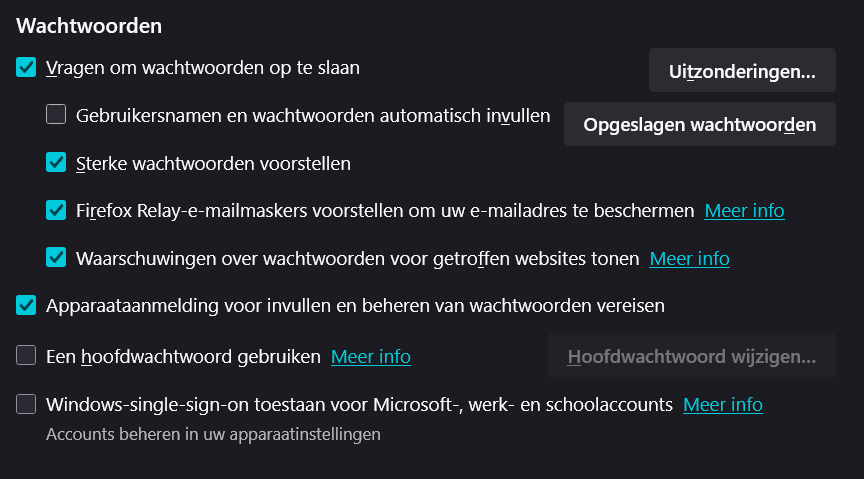Uncheck the "Apparaataanmelding" vereisen checkbox
The width and height of the screenshot is (864, 479).
pyautogui.click(x=27, y=305)
